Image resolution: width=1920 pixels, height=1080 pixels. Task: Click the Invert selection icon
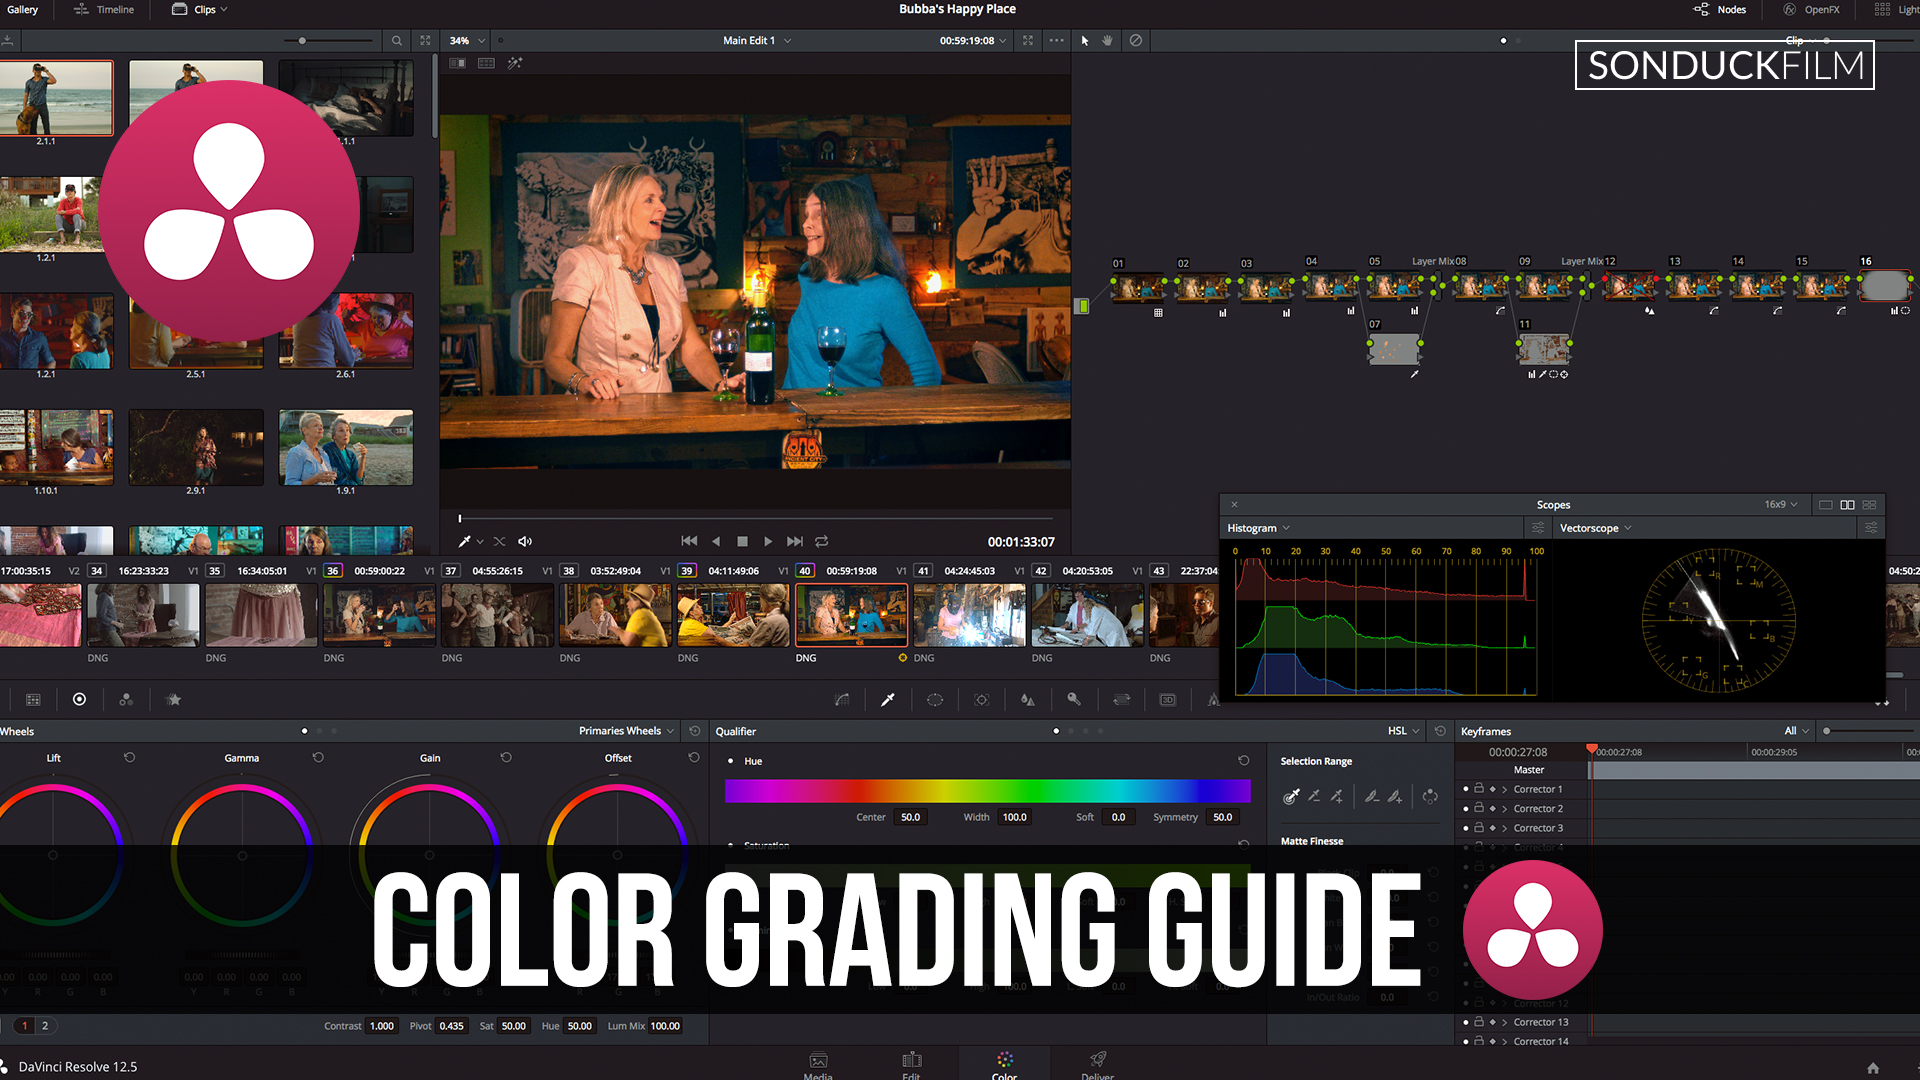click(x=1430, y=797)
